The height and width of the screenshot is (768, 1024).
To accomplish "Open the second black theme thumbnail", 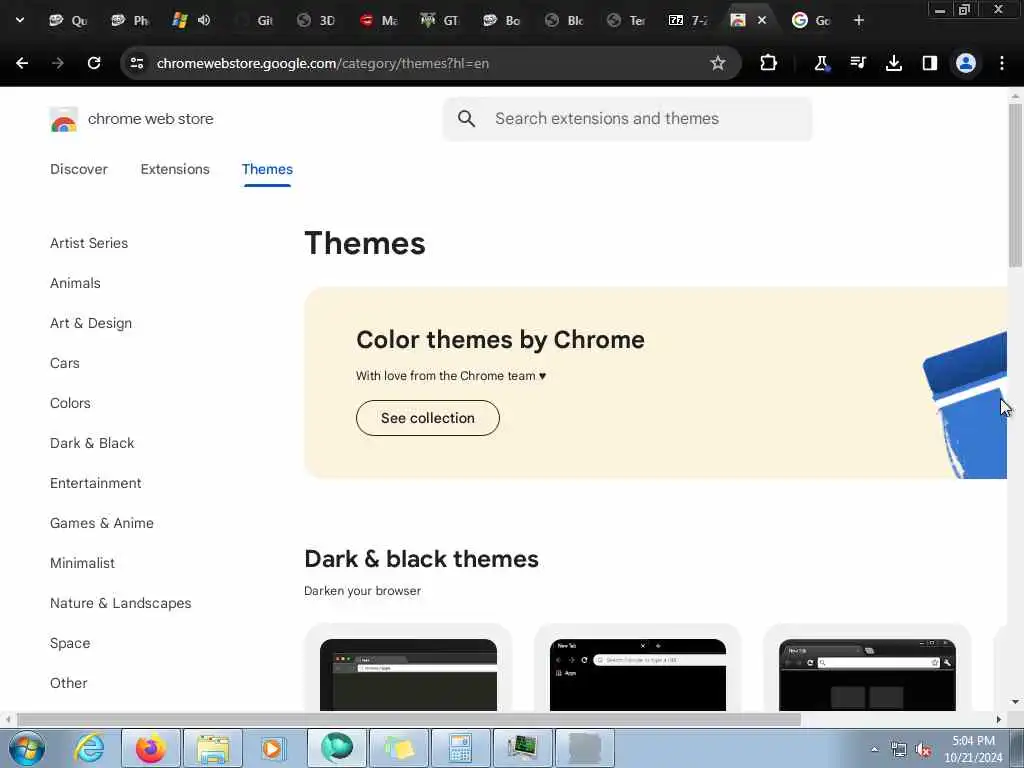I will pyautogui.click(x=637, y=675).
